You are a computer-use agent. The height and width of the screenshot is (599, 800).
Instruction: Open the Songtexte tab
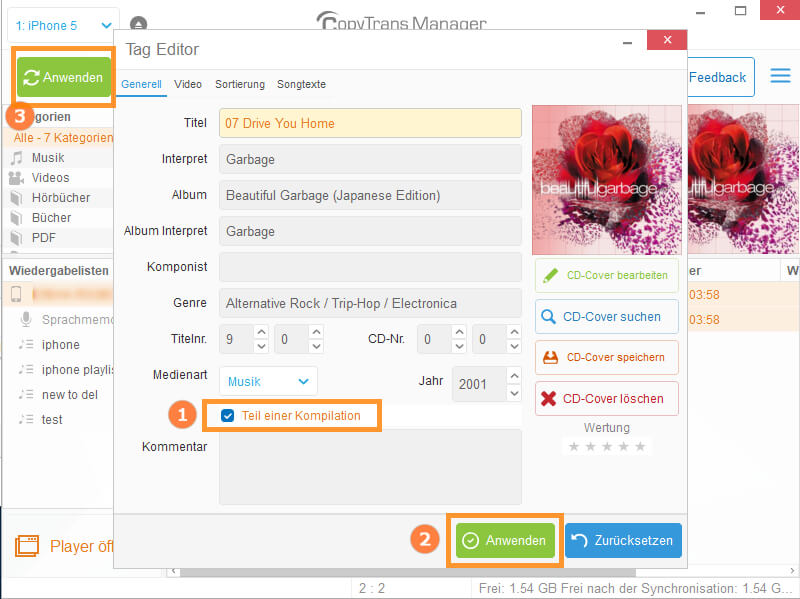tap(301, 84)
